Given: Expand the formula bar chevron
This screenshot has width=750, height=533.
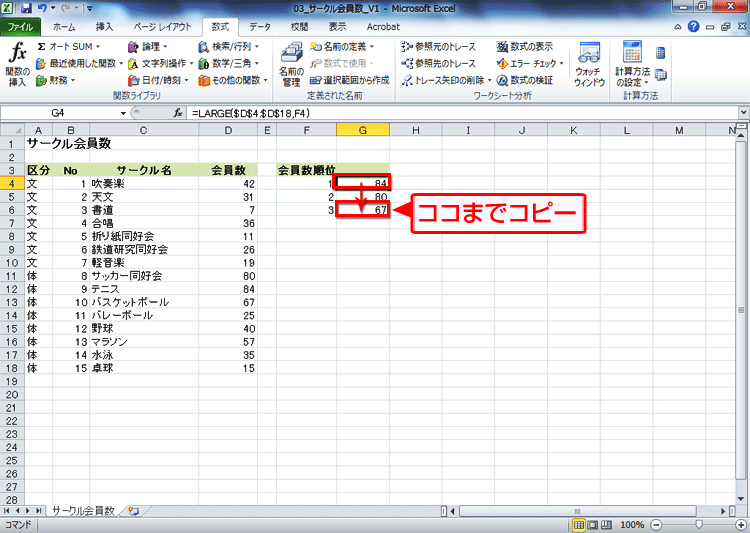Looking at the screenshot, I should [x=743, y=113].
